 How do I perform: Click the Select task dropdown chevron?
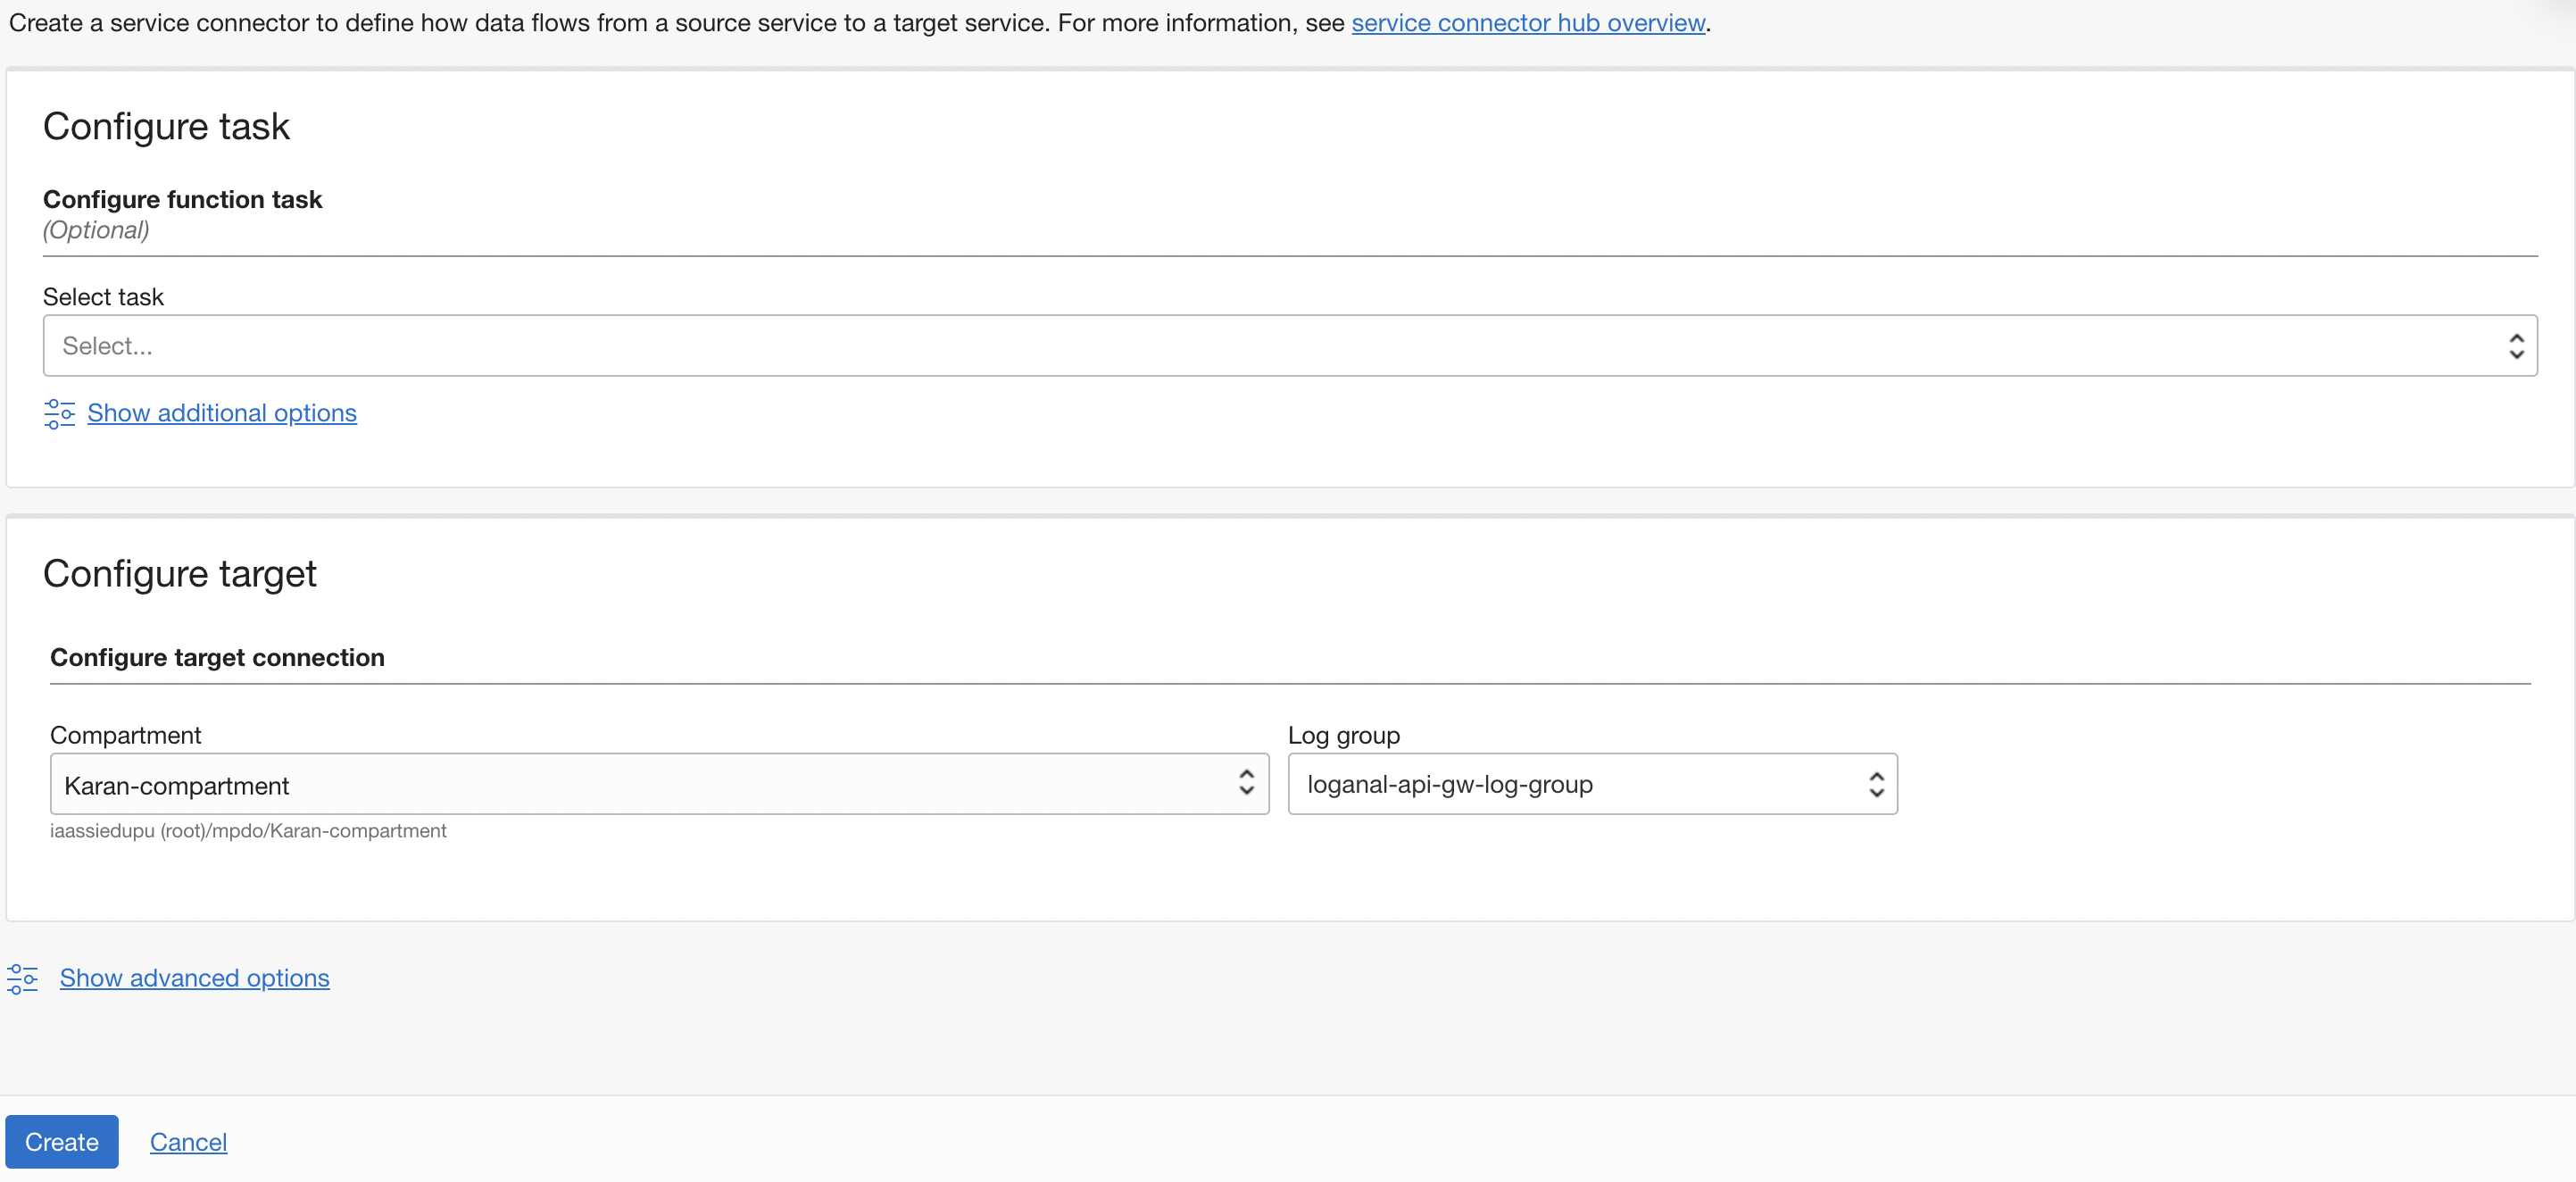2518,345
